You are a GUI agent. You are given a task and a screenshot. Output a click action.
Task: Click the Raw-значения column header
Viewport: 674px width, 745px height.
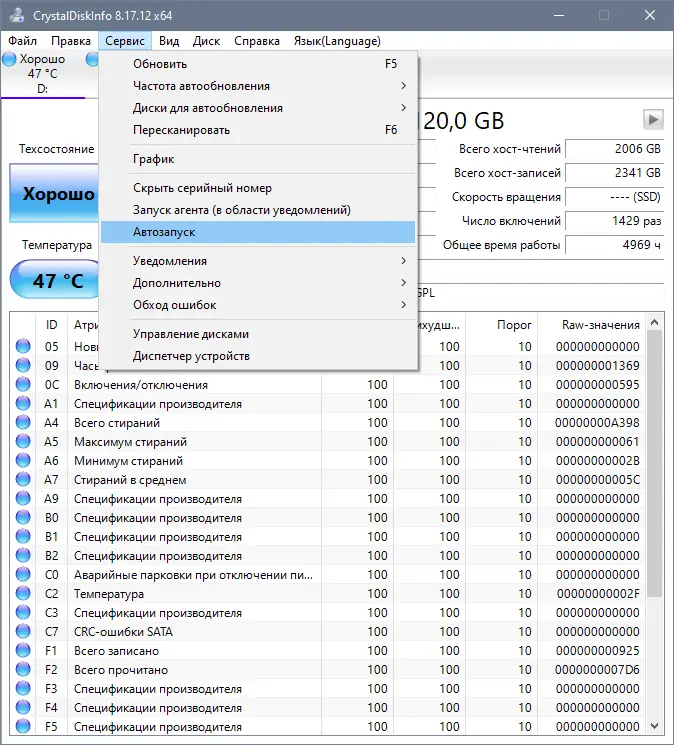point(592,325)
